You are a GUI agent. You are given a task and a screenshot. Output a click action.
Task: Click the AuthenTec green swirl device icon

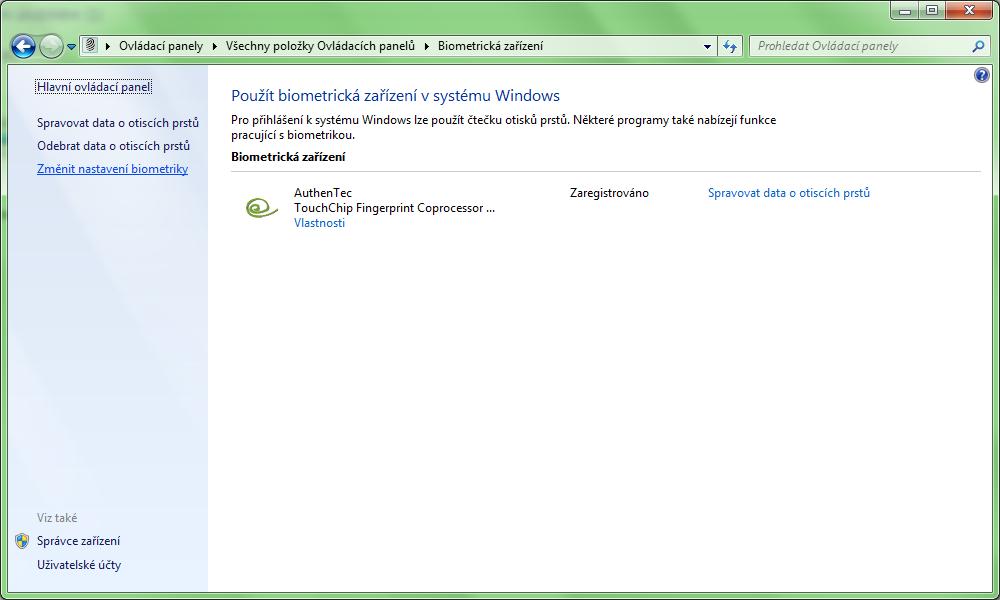coord(261,207)
